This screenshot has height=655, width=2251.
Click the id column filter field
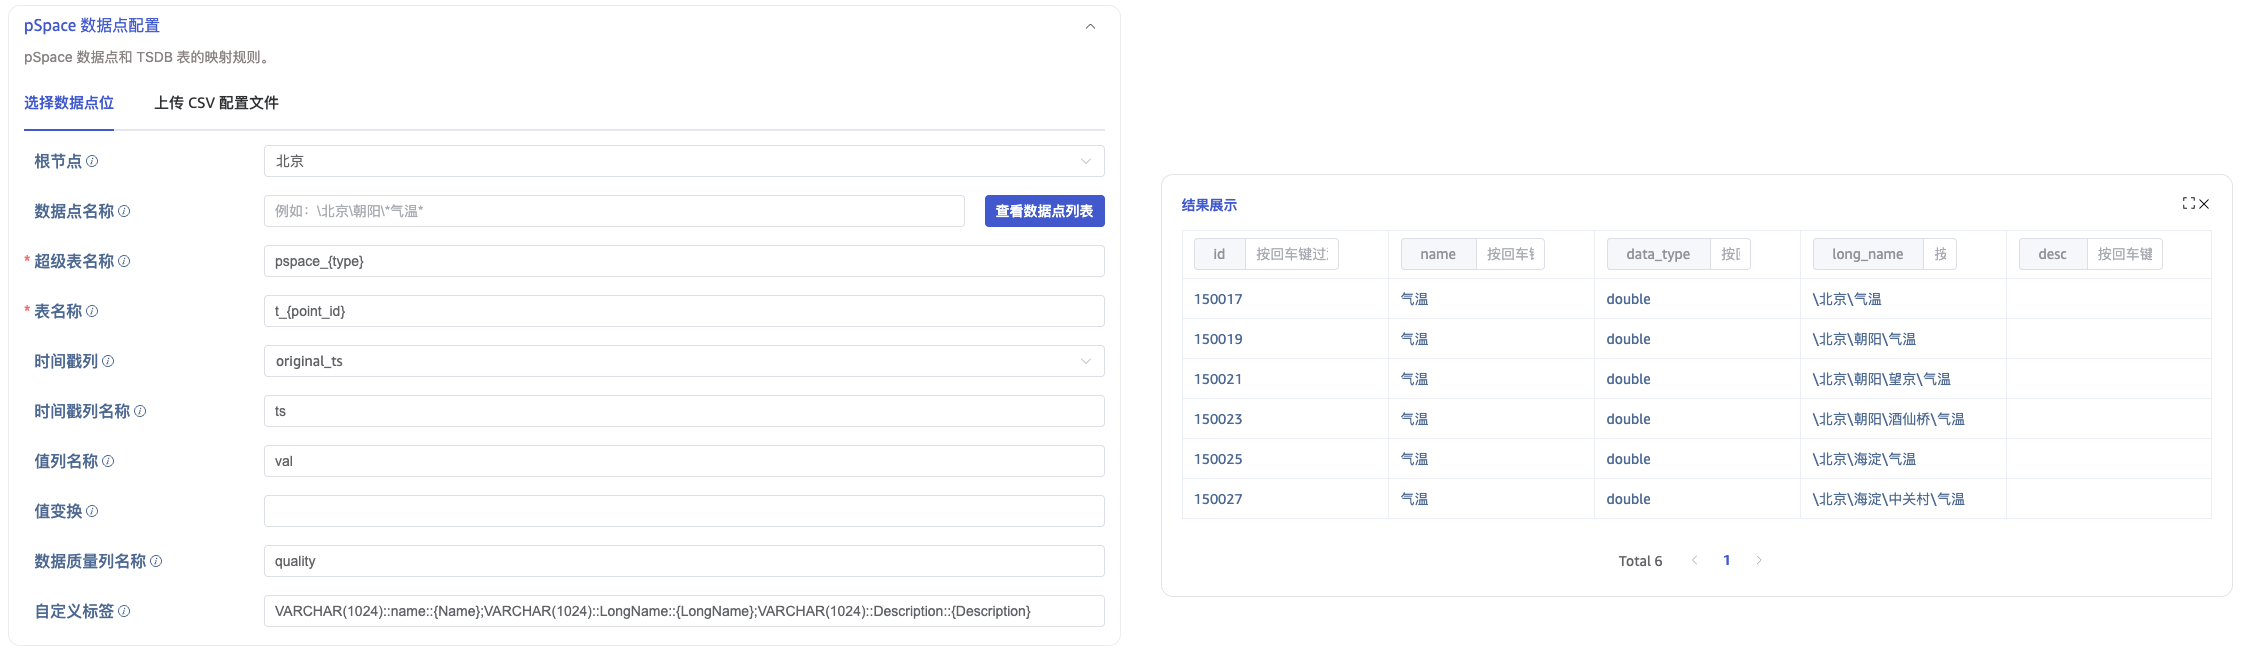(x=1291, y=254)
